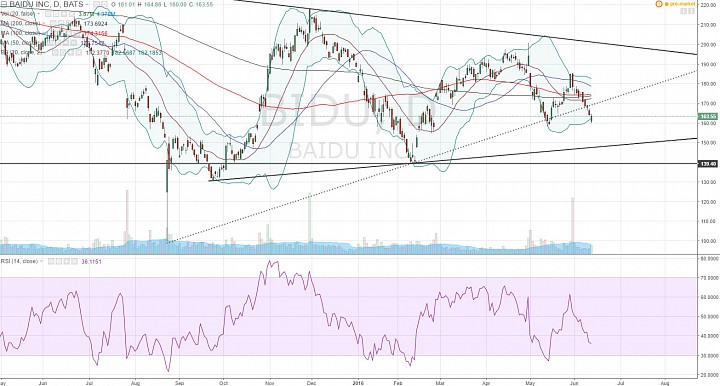Open format settings for MA (50, close)
Image resolution: width=720 pixels, height=386 pixels.
point(57,43)
